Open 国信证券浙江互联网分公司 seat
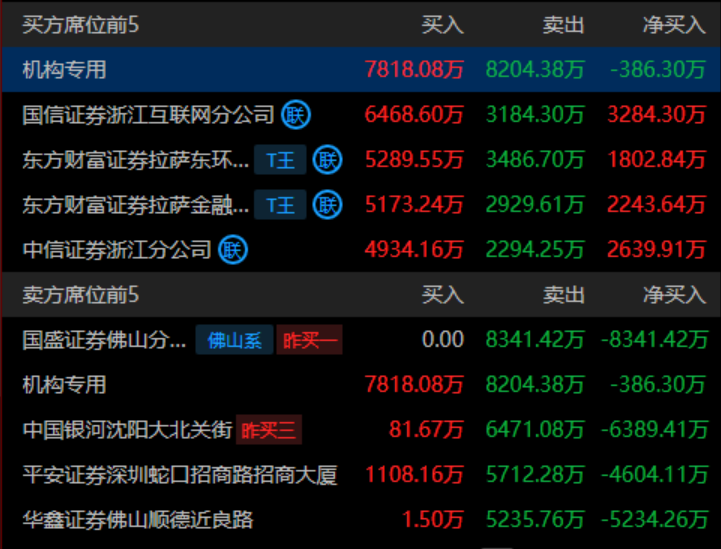 pyautogui.click(x=149, y=114)
